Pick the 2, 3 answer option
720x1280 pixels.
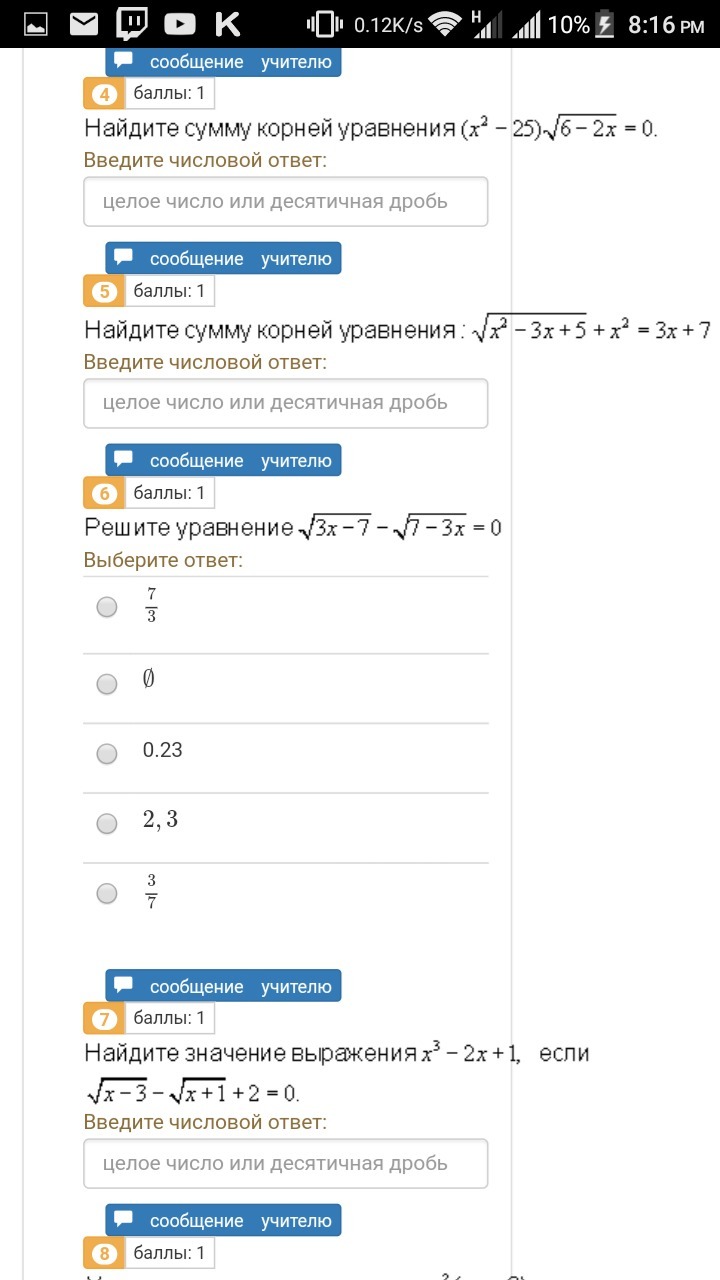pos(107,824)
